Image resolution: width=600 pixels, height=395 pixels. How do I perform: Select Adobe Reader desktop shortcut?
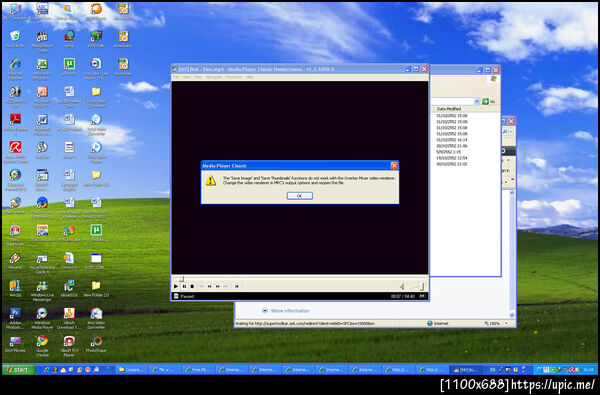click(x=15, y=125)
